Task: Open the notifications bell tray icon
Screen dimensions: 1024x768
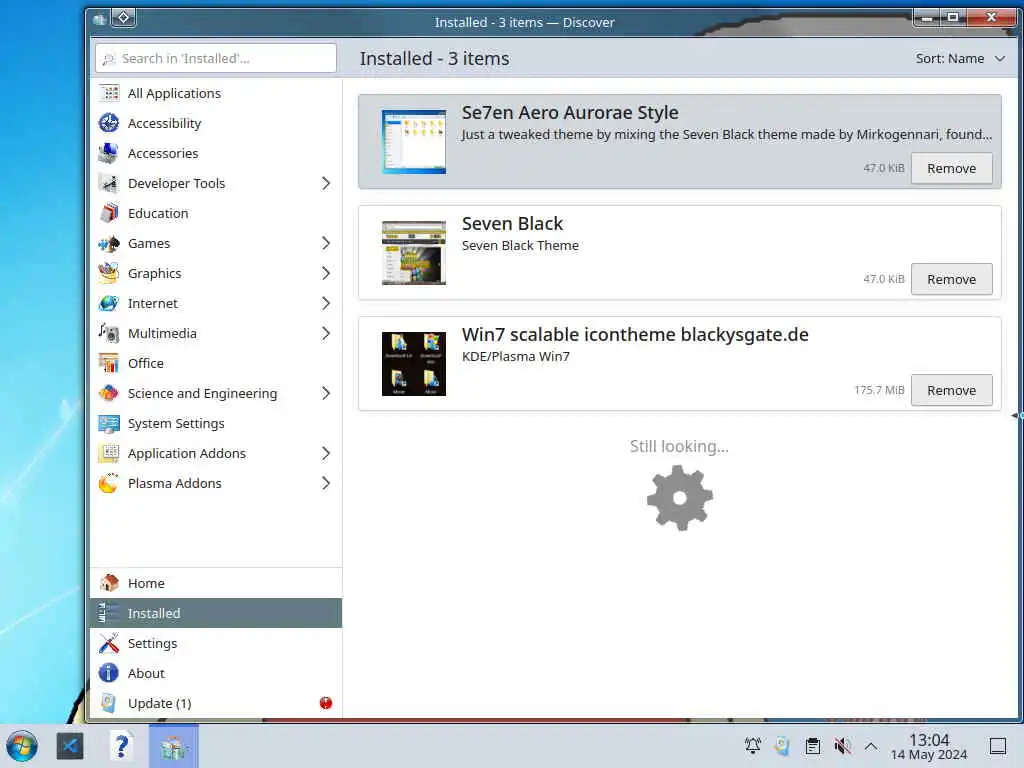Action: click(753, 746)
